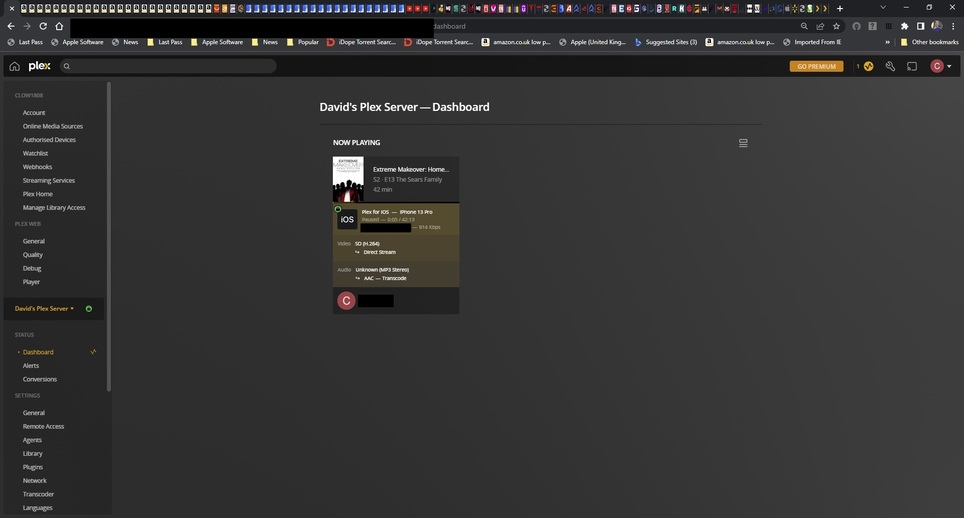
Task: Open Authorised Devices in sidebar
Action: coord(49,140)
